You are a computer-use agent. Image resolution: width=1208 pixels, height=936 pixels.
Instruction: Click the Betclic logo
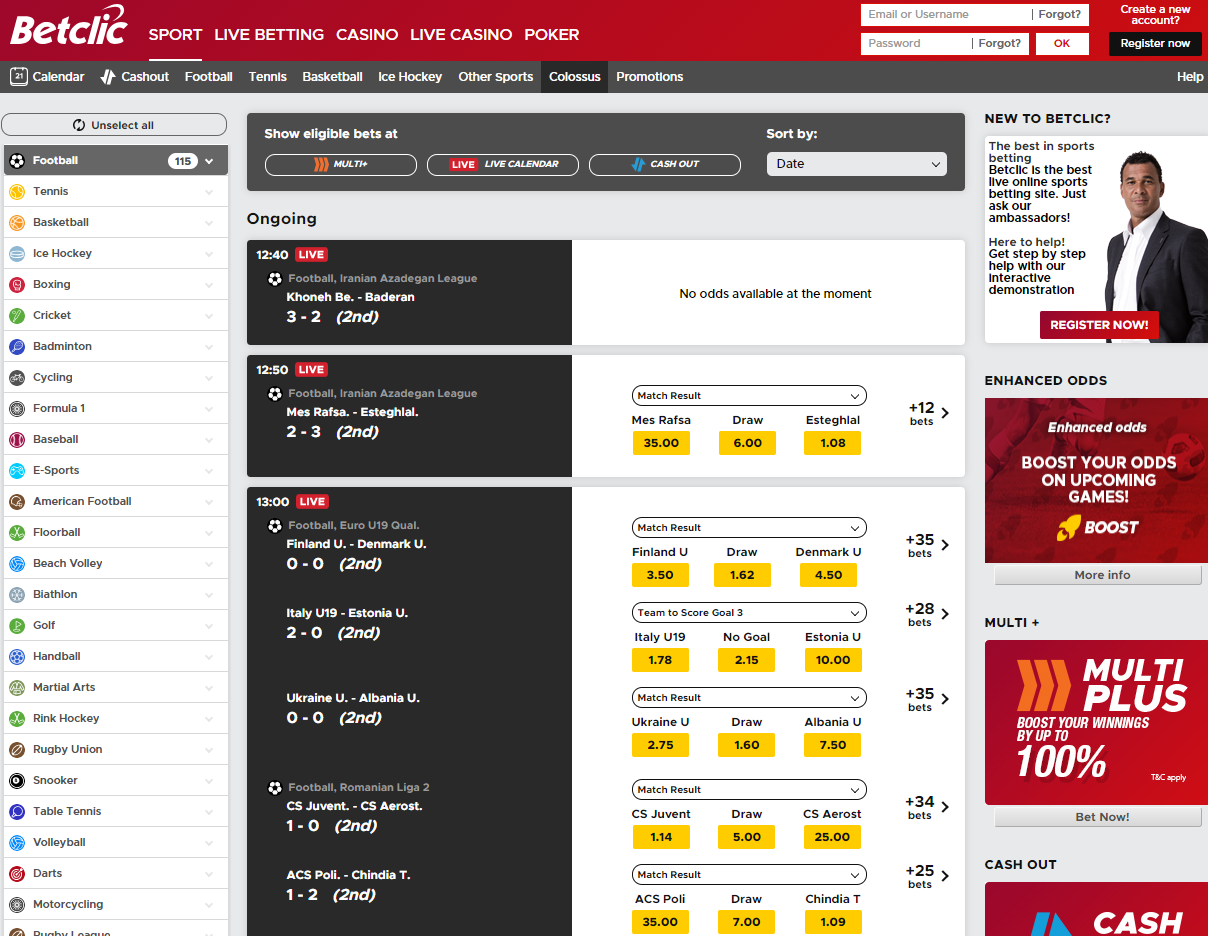click(68, 26)
